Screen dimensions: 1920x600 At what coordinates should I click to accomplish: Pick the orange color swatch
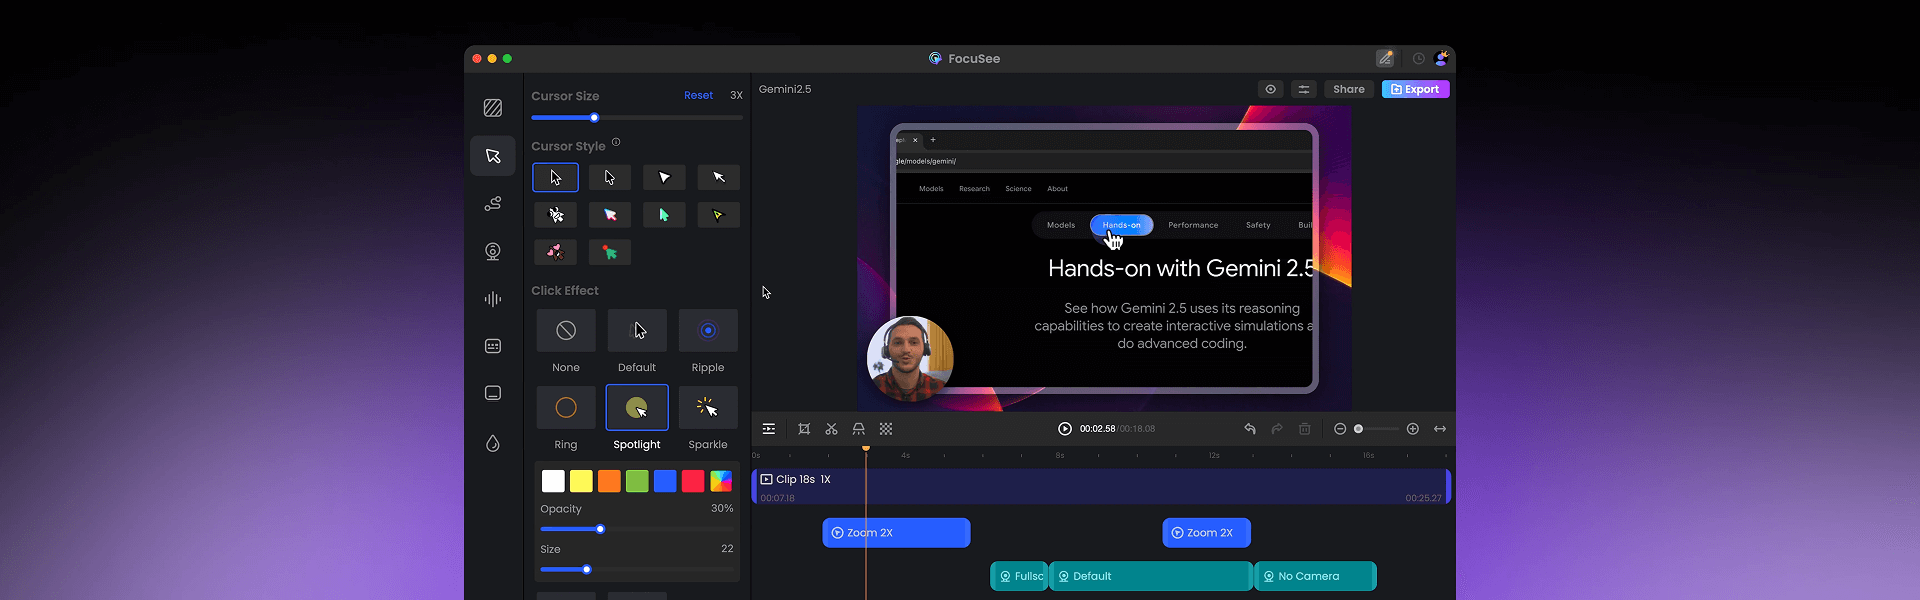click(x=609, y=481)
